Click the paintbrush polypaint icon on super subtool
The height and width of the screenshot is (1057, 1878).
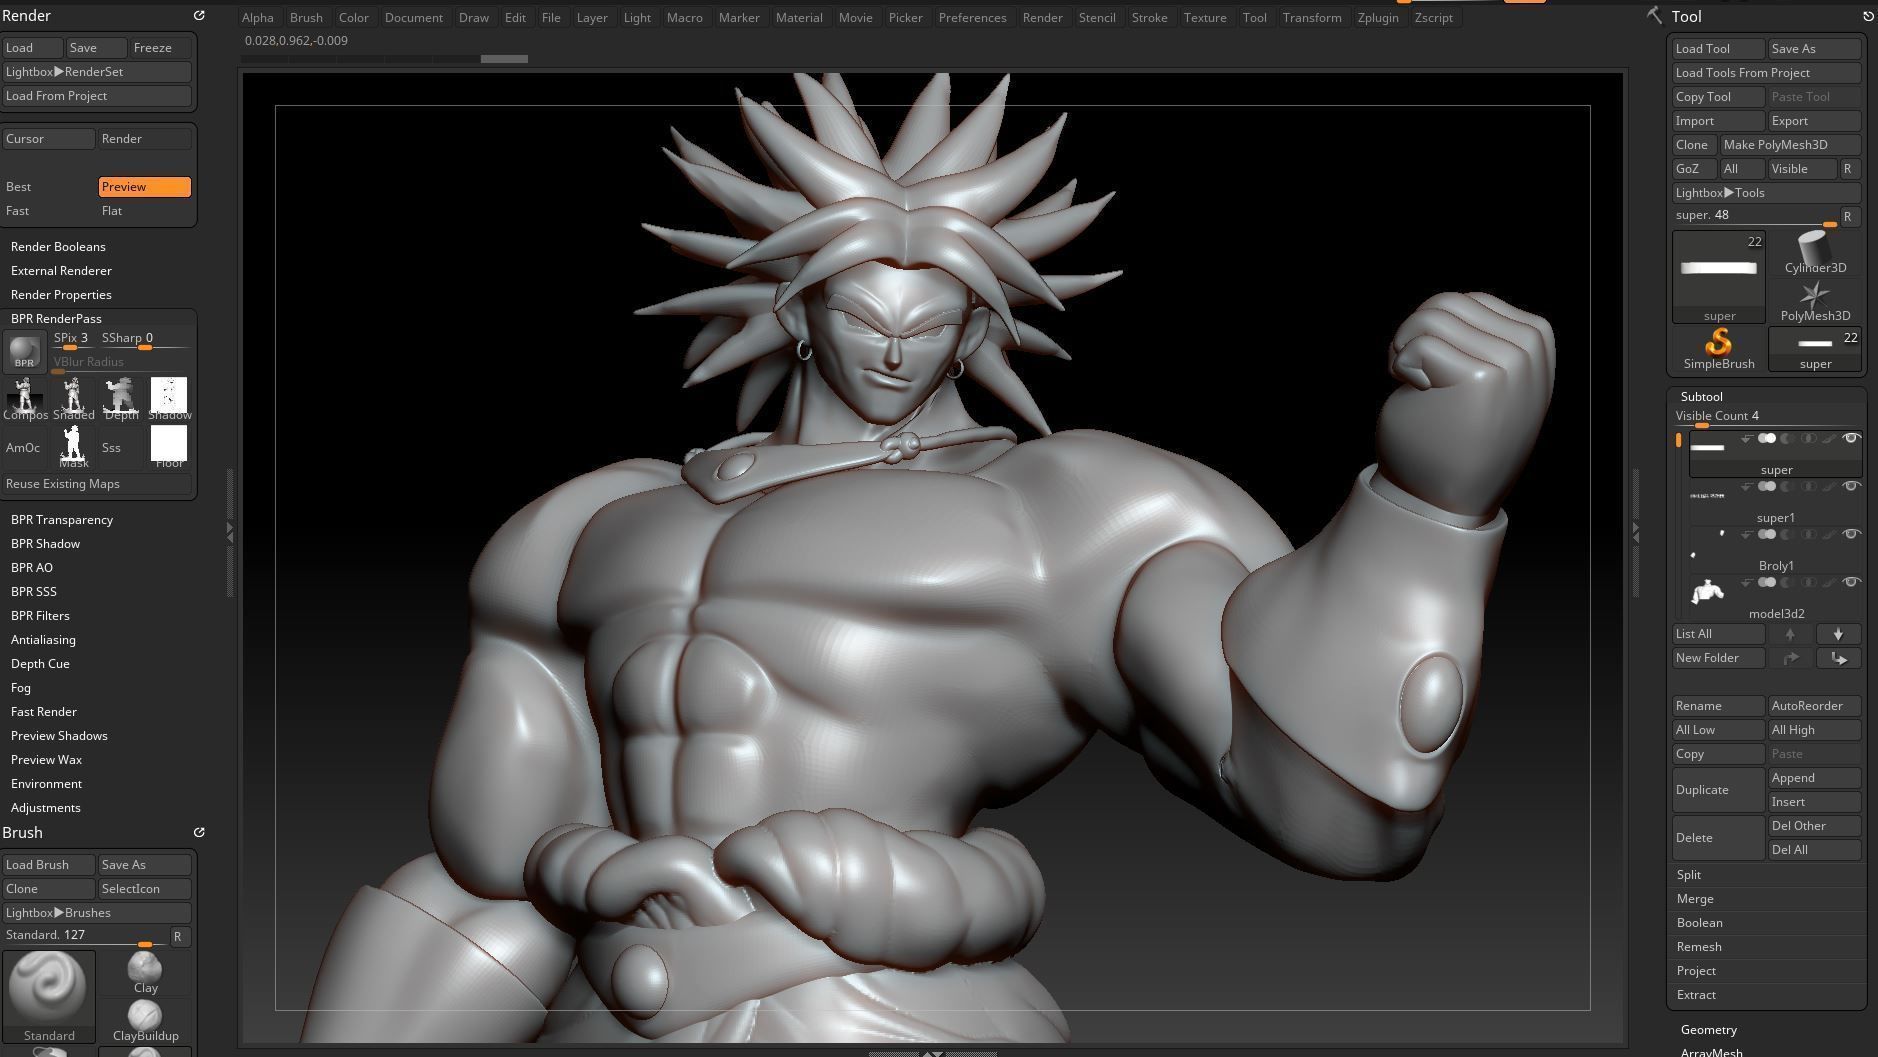click(x=1829, y=438)
